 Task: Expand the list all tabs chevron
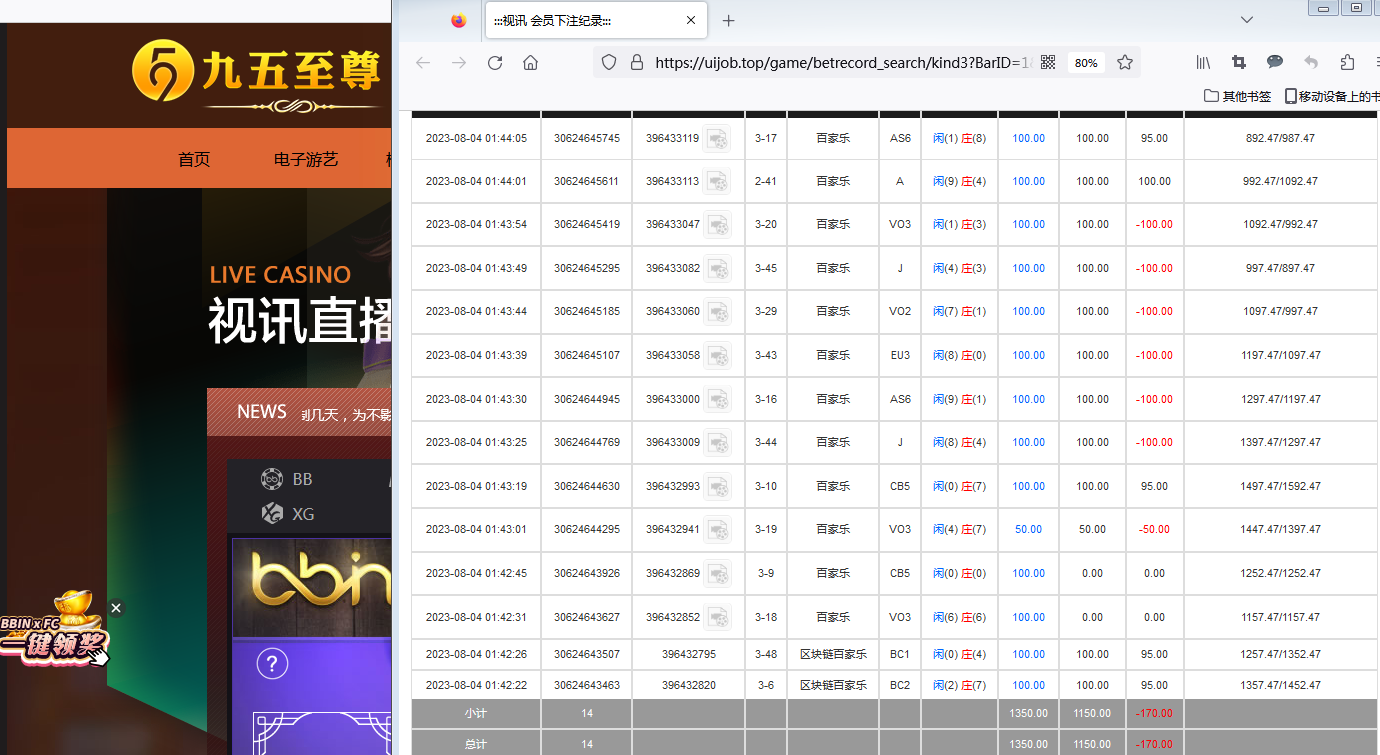tap(1246, 20)
